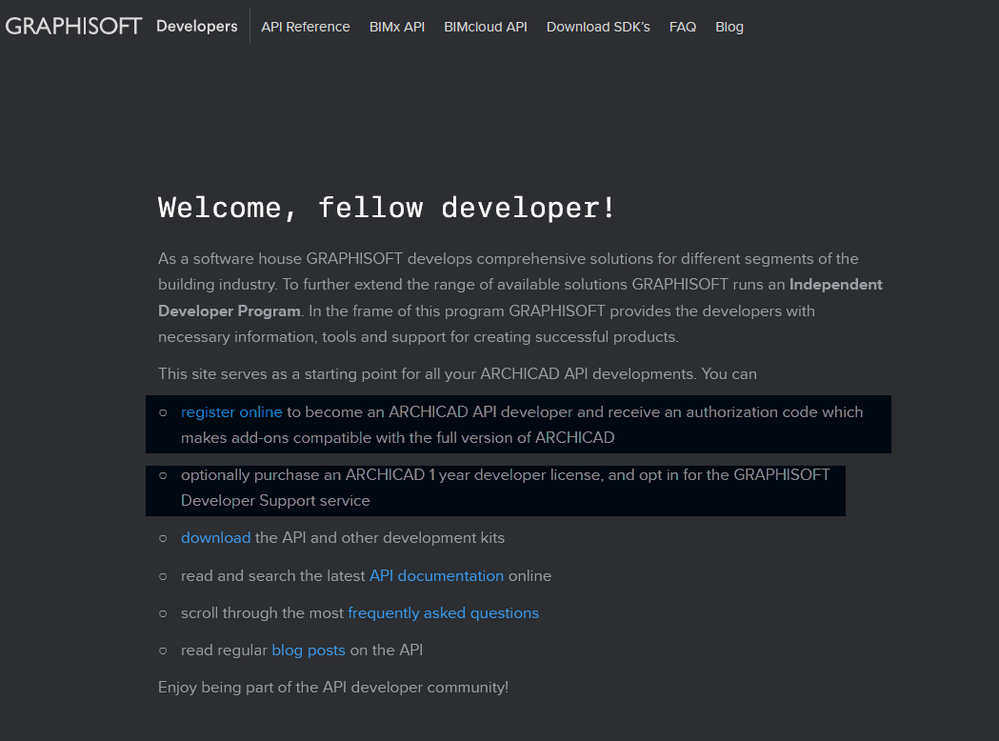The height and width of the screenshot is (741, 999).
Task: Go to BIMx API page
Action: click(x=397, y=27)
